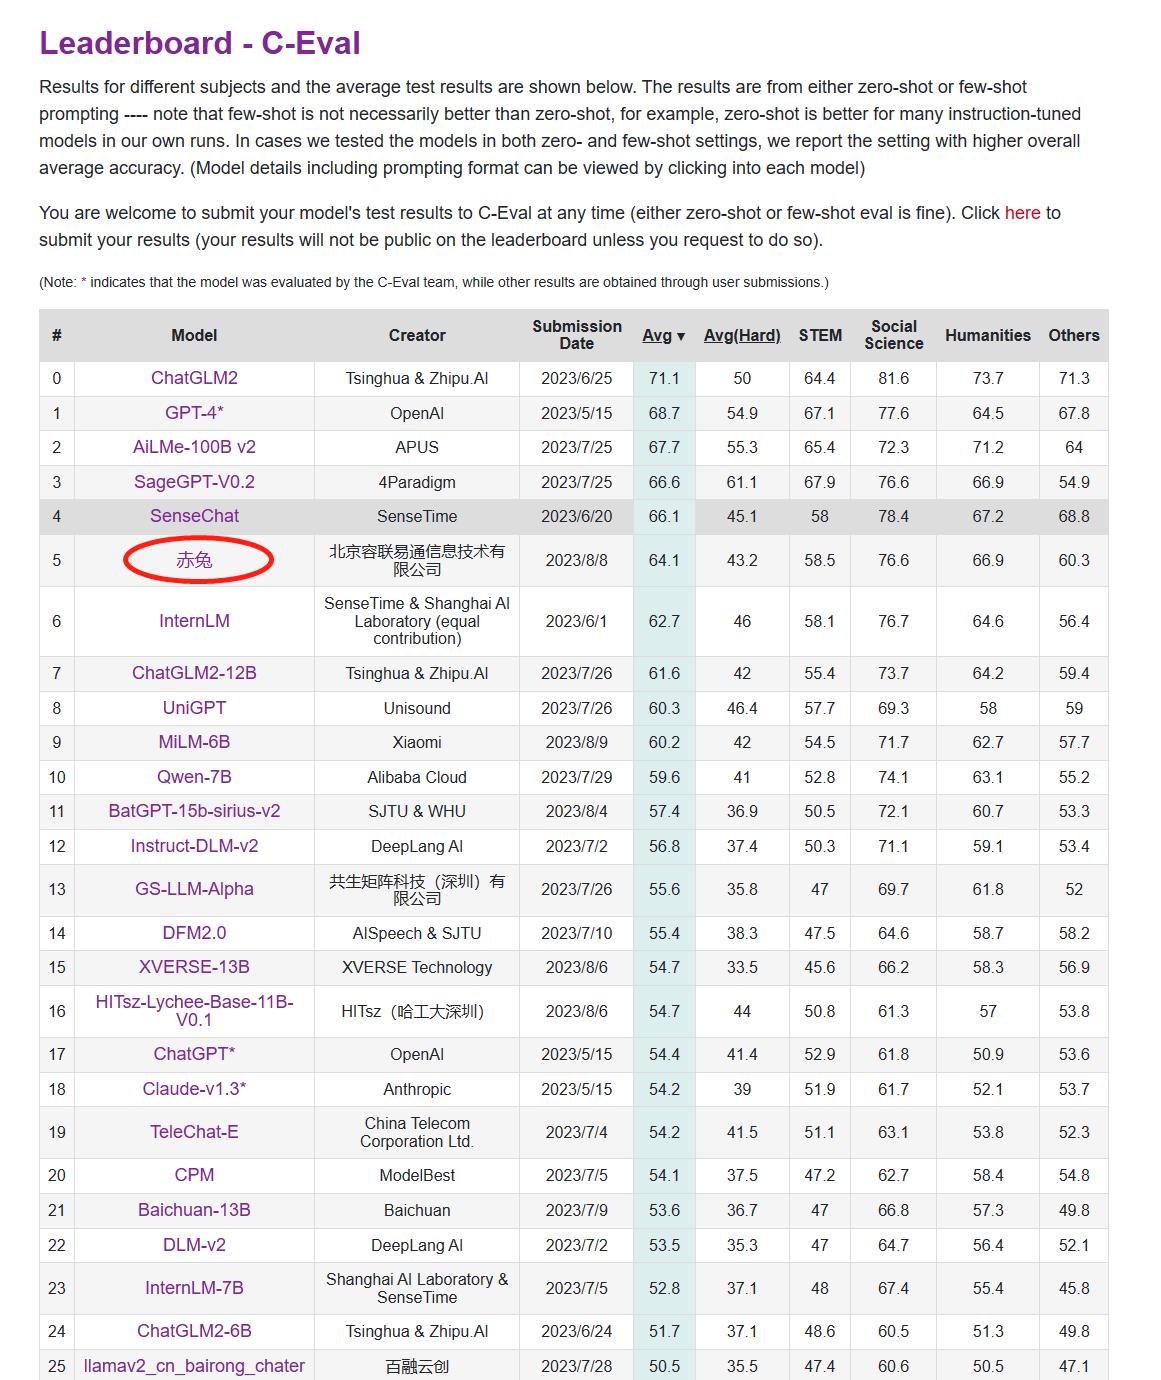Click the Baichuan-13B model link
The image size is (1161, 1380).
click(193, 1210)
